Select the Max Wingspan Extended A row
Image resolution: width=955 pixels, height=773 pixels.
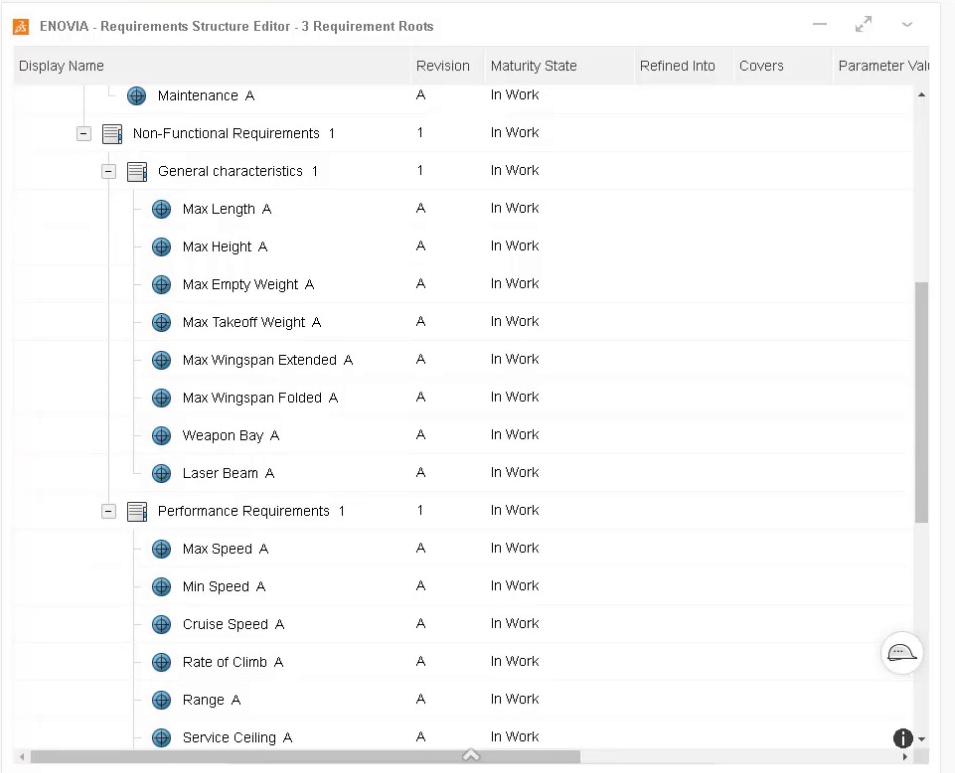coord(463,360)
